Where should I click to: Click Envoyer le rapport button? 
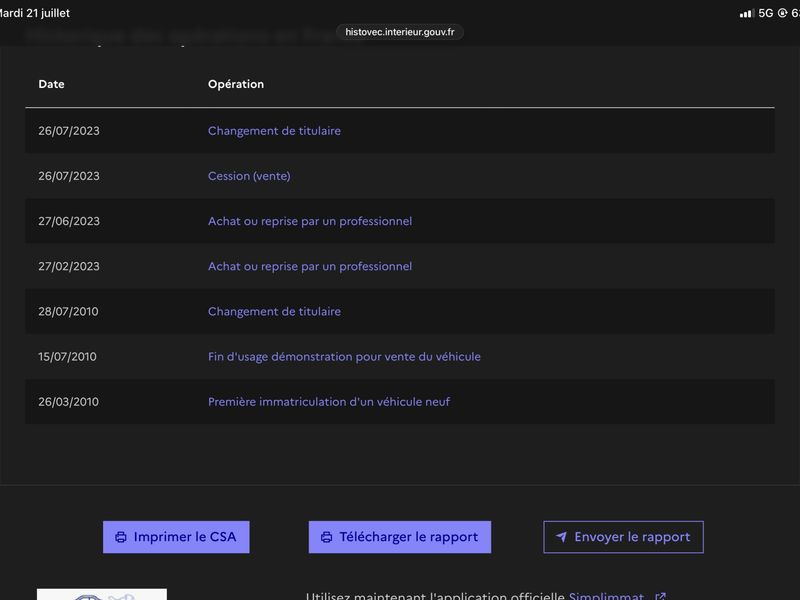pos(623,537)
